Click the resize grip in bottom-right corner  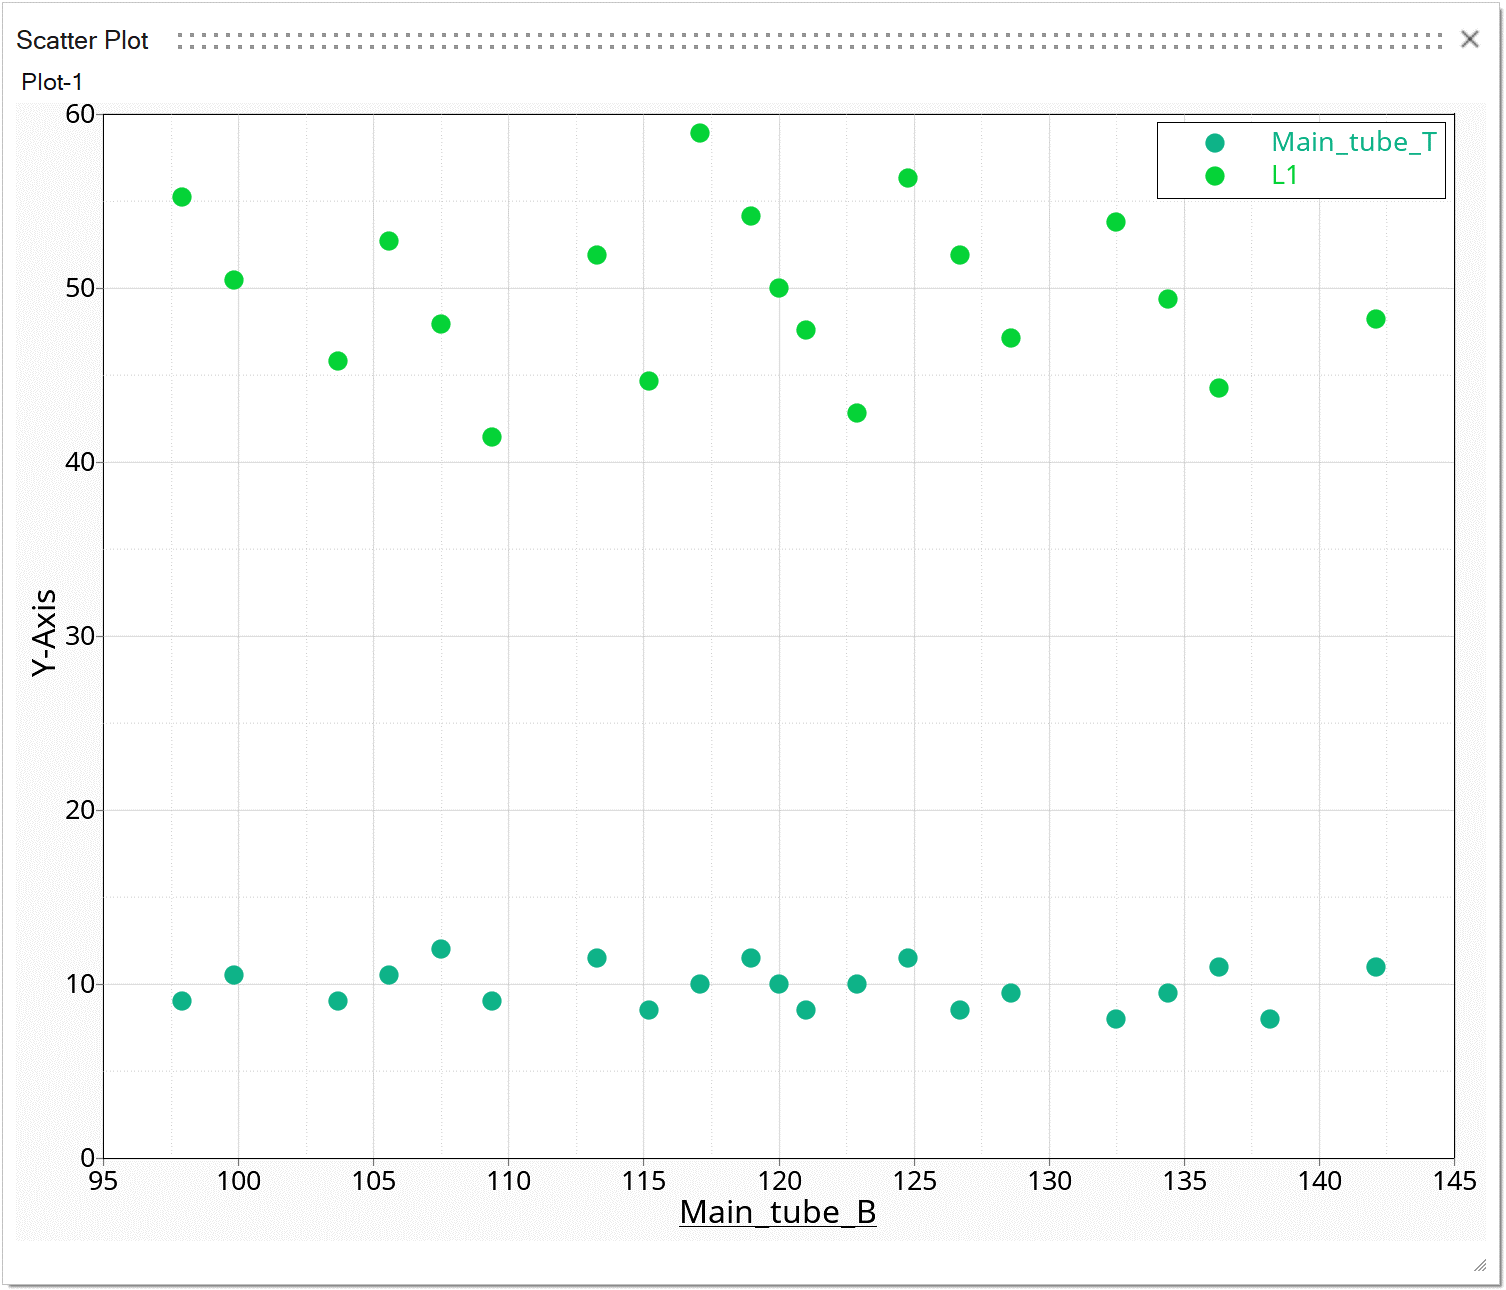click(1480, 1266)
